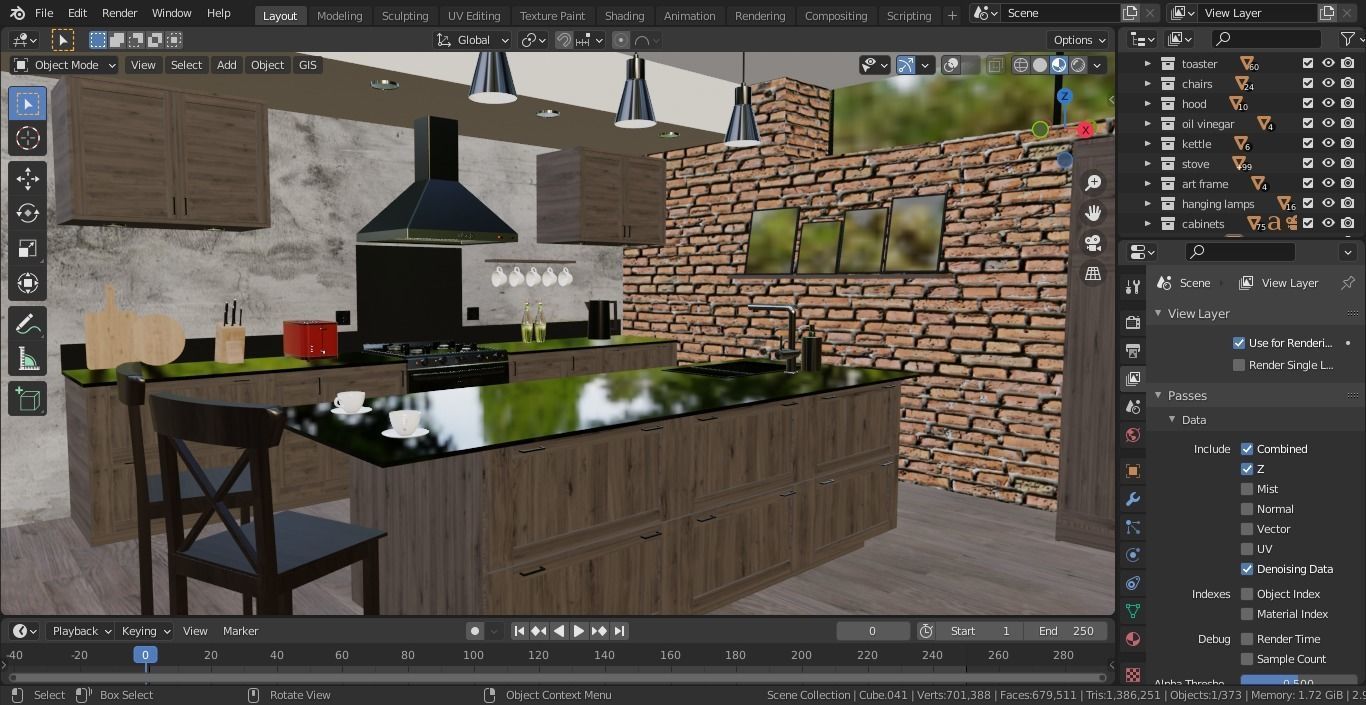The width and height of the screenshot is (1366, 705).
Task: Open the Output properties tab
Action: coord(1132,351)
